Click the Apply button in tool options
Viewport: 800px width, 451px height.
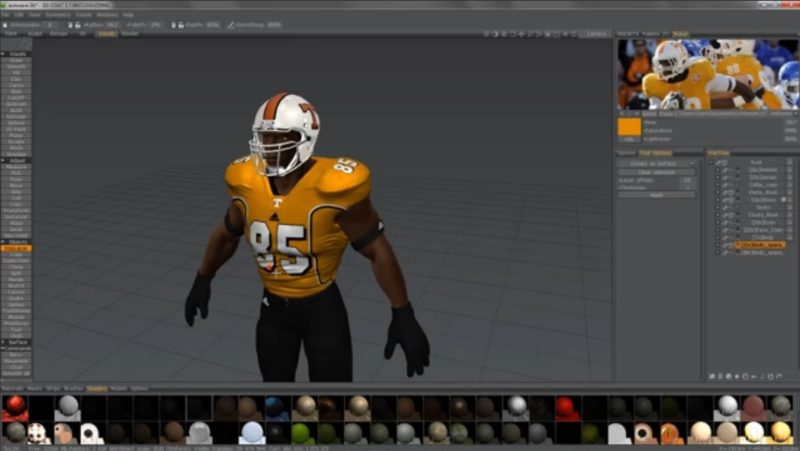tap(657, 195)
